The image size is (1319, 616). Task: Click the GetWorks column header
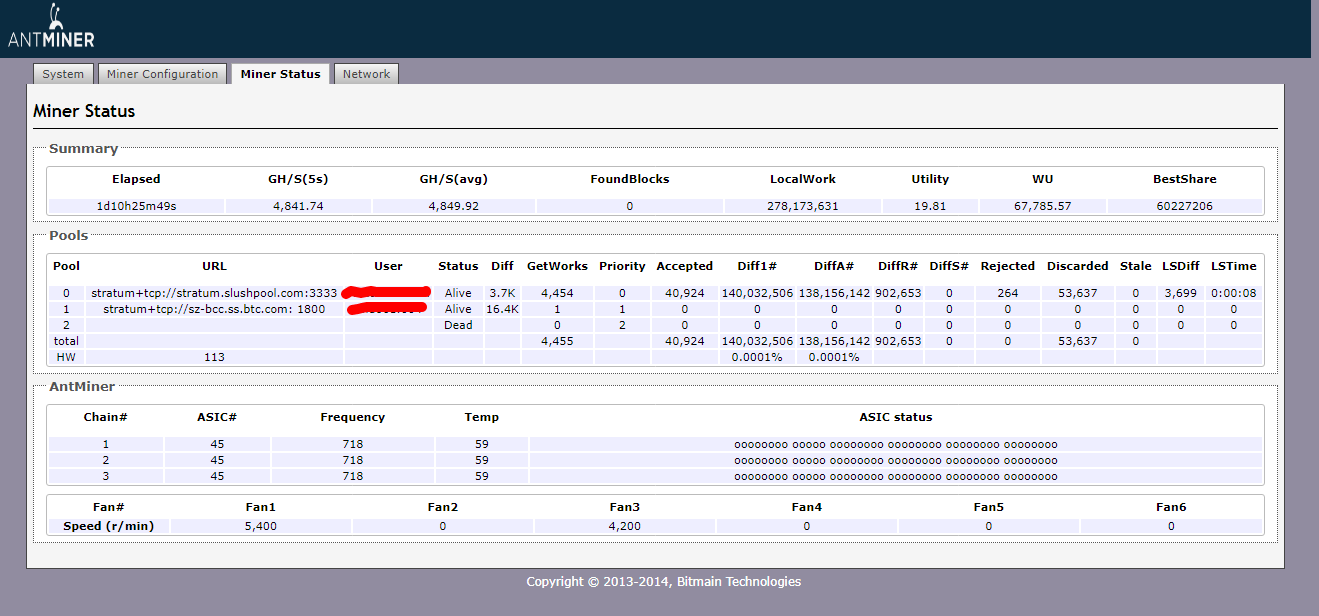pyautogui.click(x=556, y=266)
